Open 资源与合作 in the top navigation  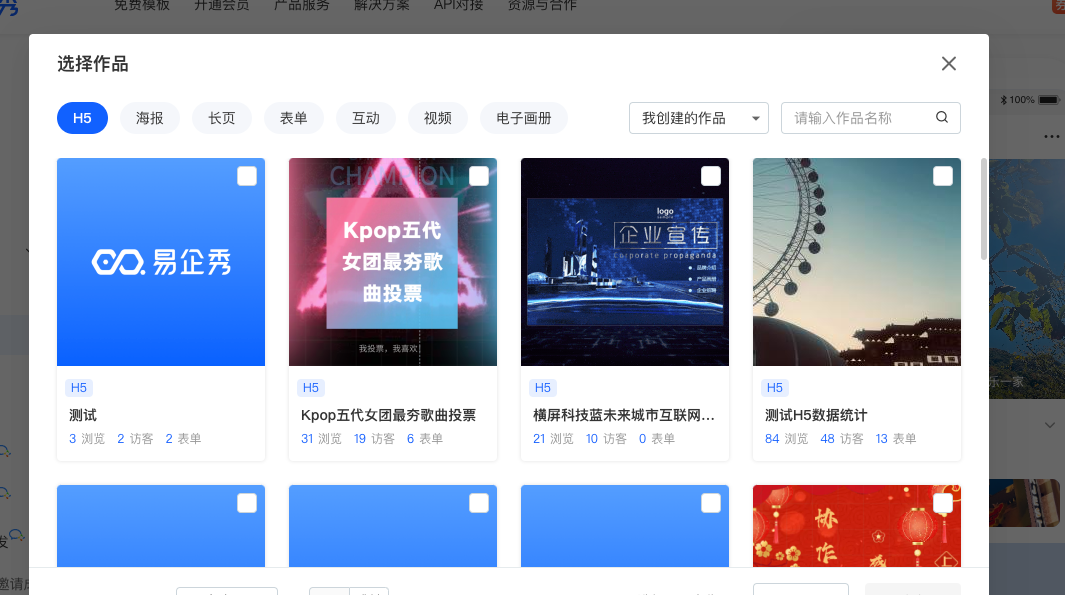542,5
